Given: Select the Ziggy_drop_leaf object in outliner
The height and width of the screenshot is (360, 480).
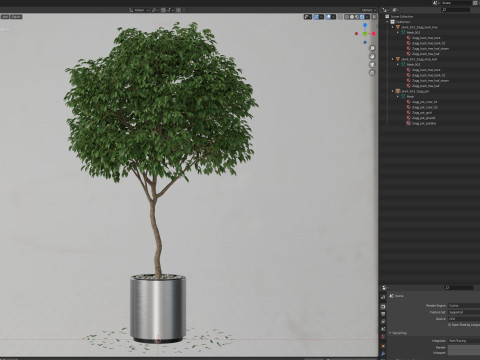Looking at the screenshot, I should 419,59.
